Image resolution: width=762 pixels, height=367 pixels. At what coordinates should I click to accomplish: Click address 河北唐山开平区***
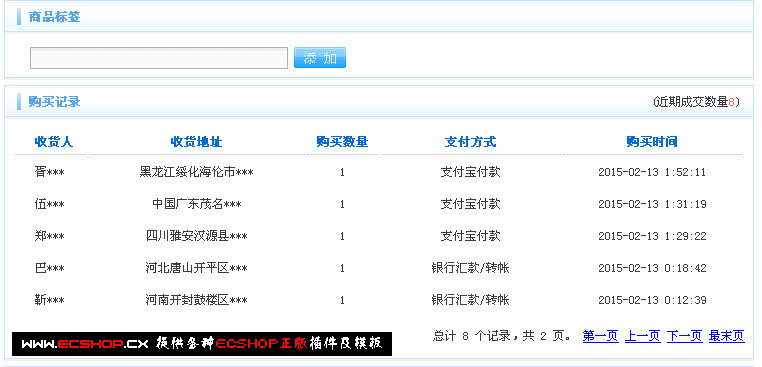click(x=196, y=268)
